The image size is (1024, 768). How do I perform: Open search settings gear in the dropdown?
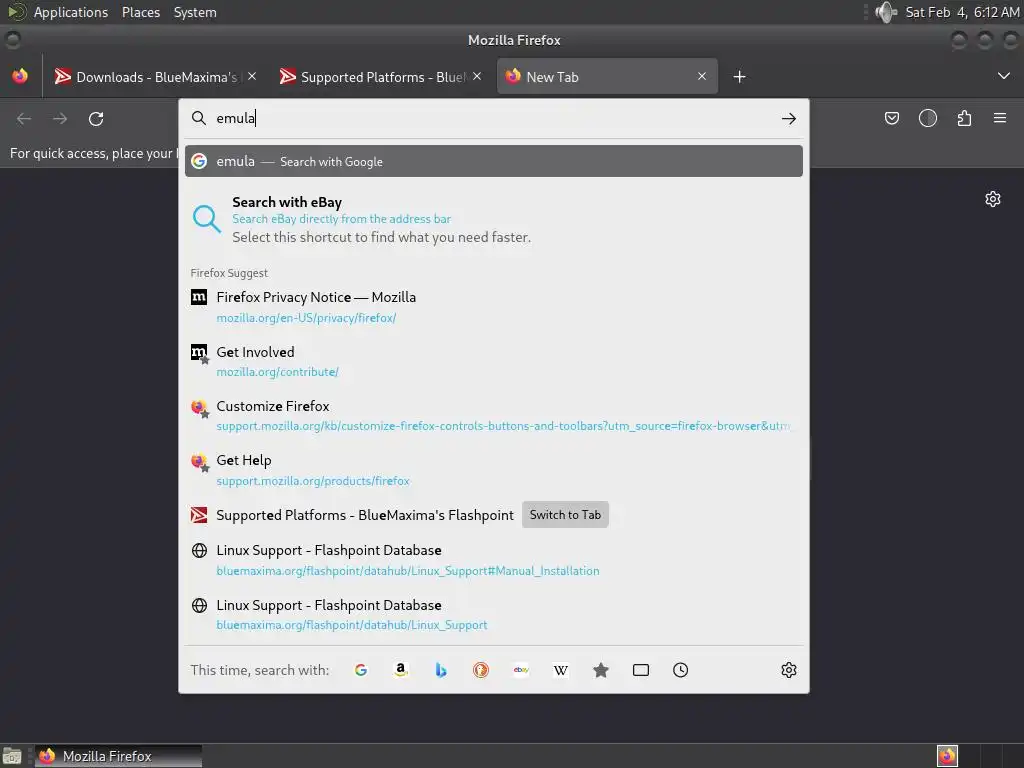pyautogui.click(x=789, y=670)
